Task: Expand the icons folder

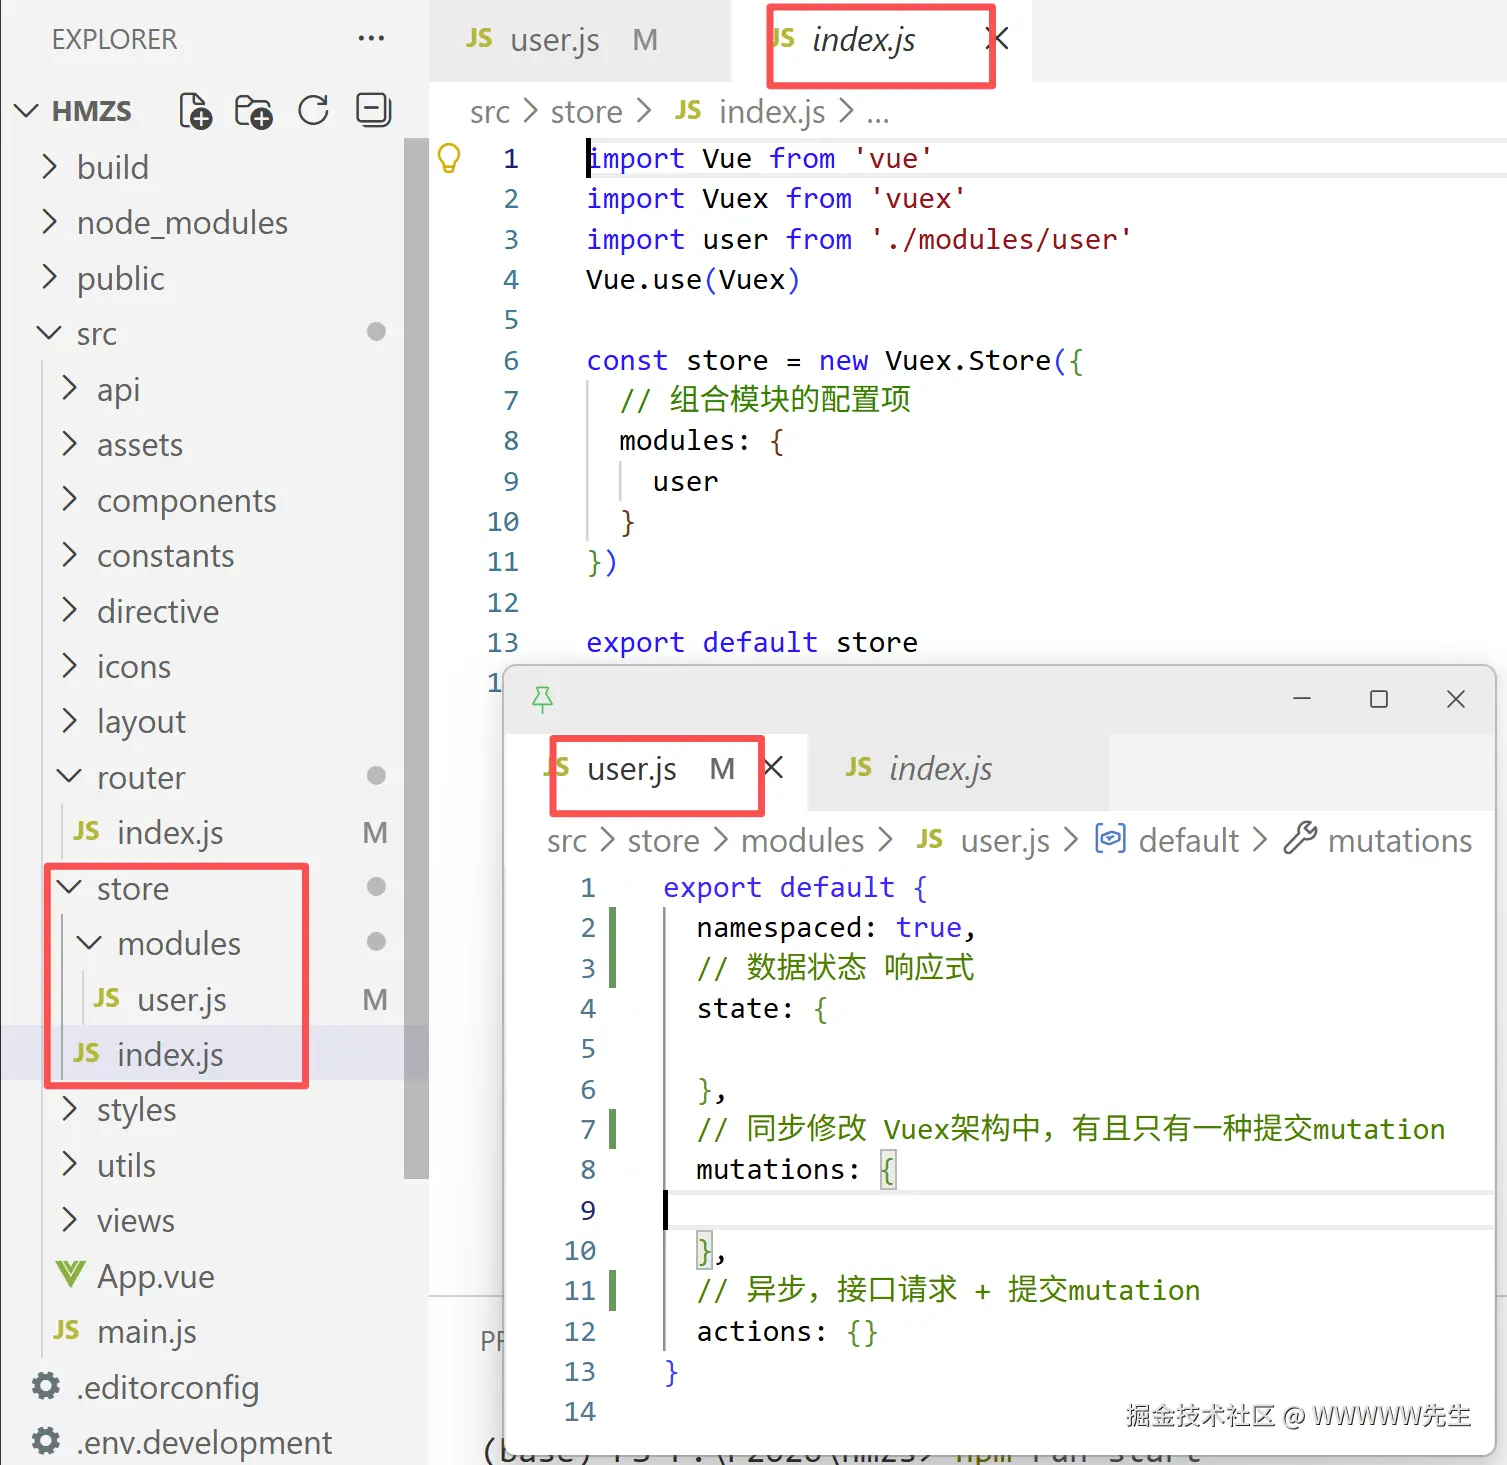Action: (69, 666)
